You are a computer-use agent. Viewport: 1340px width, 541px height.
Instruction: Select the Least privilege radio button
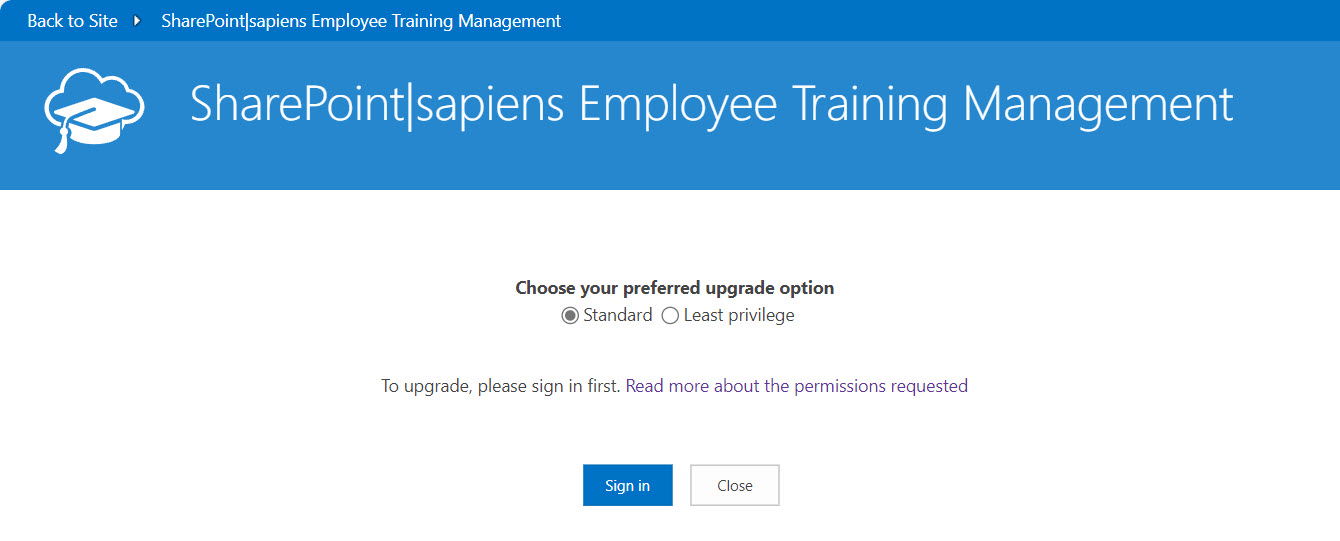(670, 316)
